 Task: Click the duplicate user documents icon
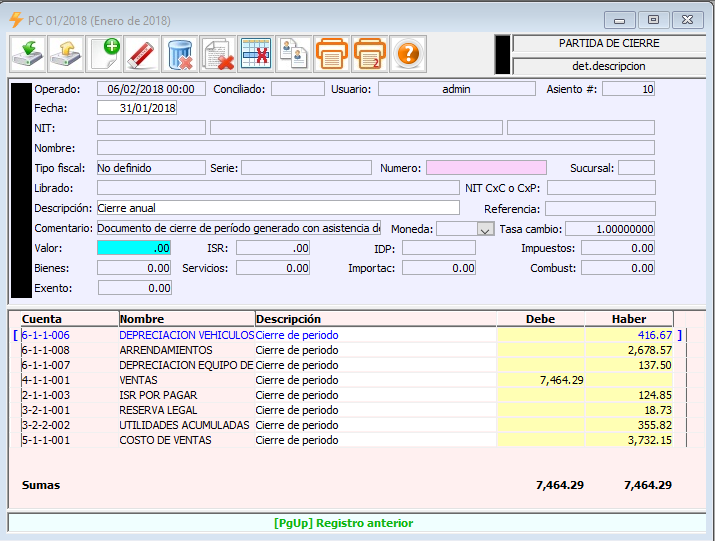pos(293,53)
